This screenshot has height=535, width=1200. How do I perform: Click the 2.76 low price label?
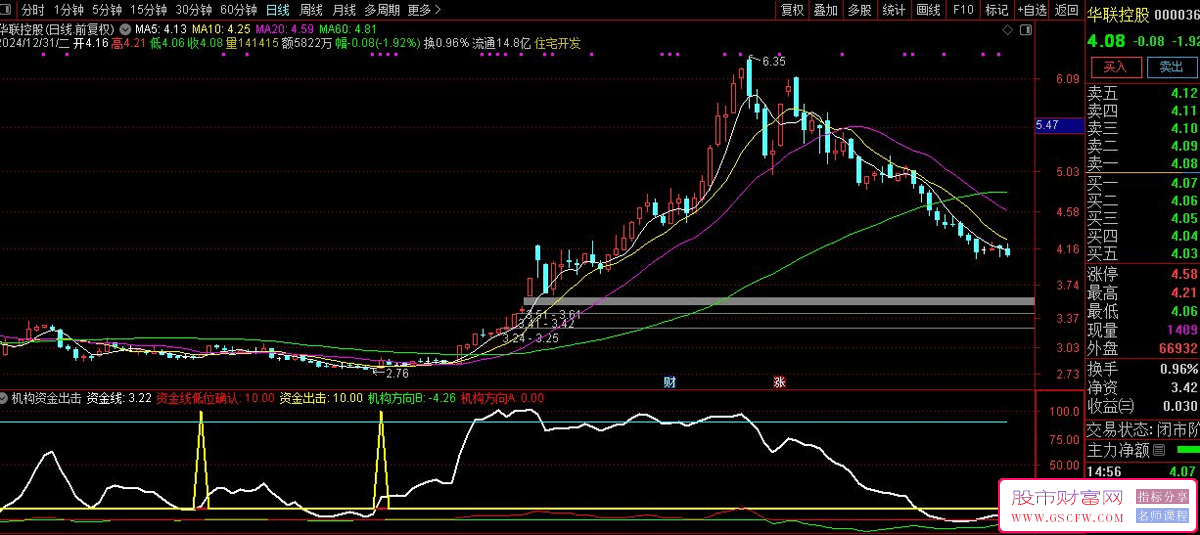pyautogui.click(x=397, y=374)
